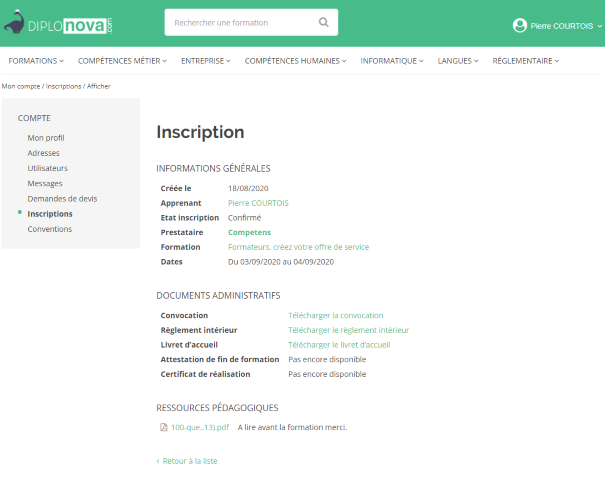
Task: Click the search magnifier icon
Action: tap(323, 22)
